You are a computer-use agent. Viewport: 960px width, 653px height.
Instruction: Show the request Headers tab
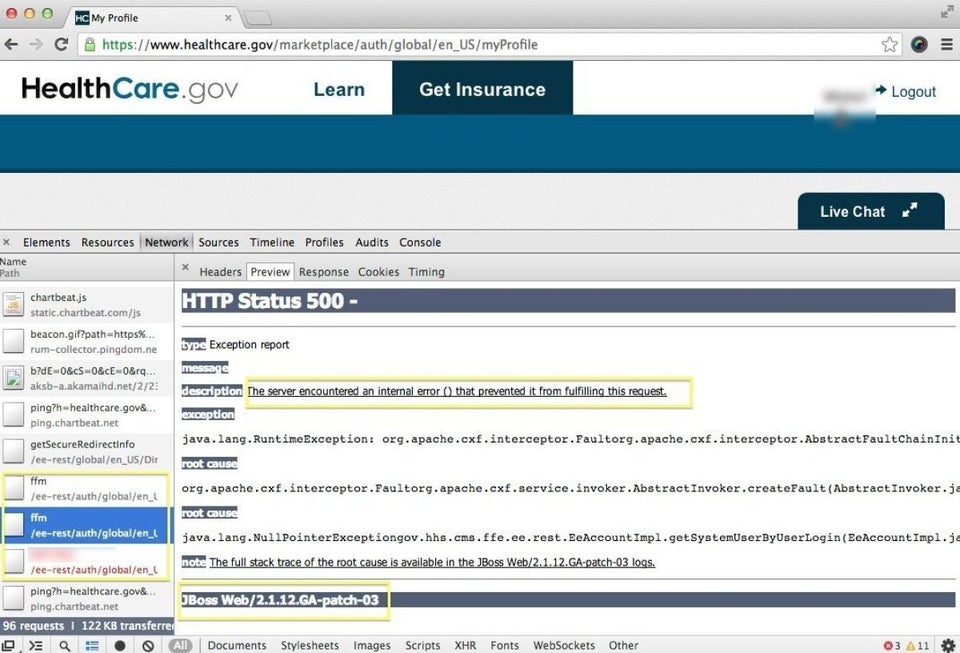click(220, 272)
